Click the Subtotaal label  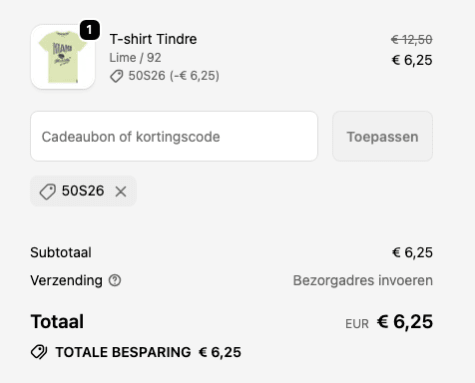(61, 252)
